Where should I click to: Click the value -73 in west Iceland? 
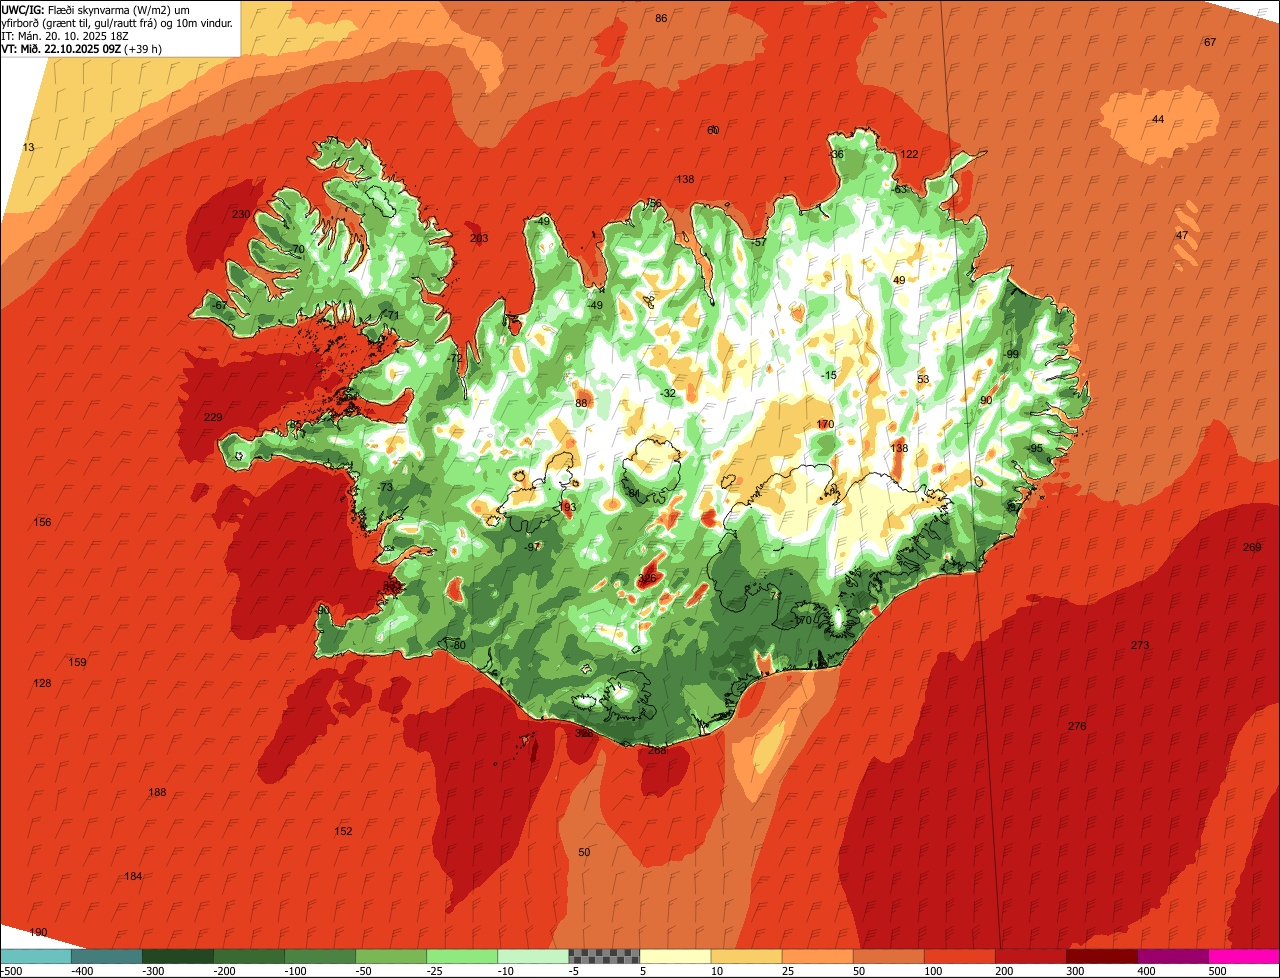pyautogui.click(x=385, y=488)
